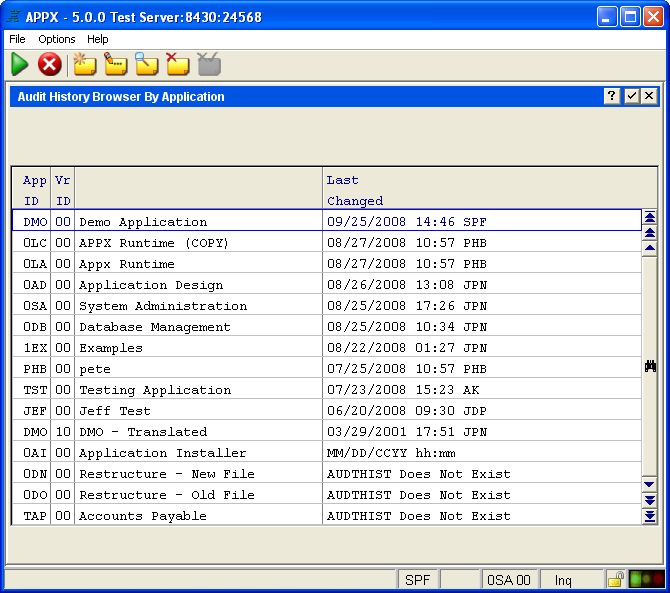
Task: Open the Options menu
Action: click(56, 39)
